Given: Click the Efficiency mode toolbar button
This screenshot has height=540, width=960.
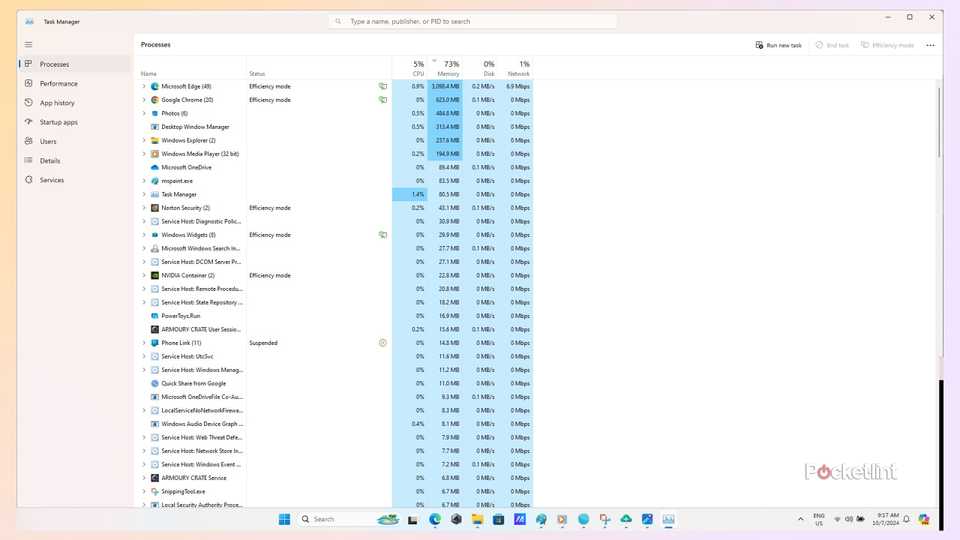Looking at the screenshot, I should pyautogui.click(x=887, y=45).
